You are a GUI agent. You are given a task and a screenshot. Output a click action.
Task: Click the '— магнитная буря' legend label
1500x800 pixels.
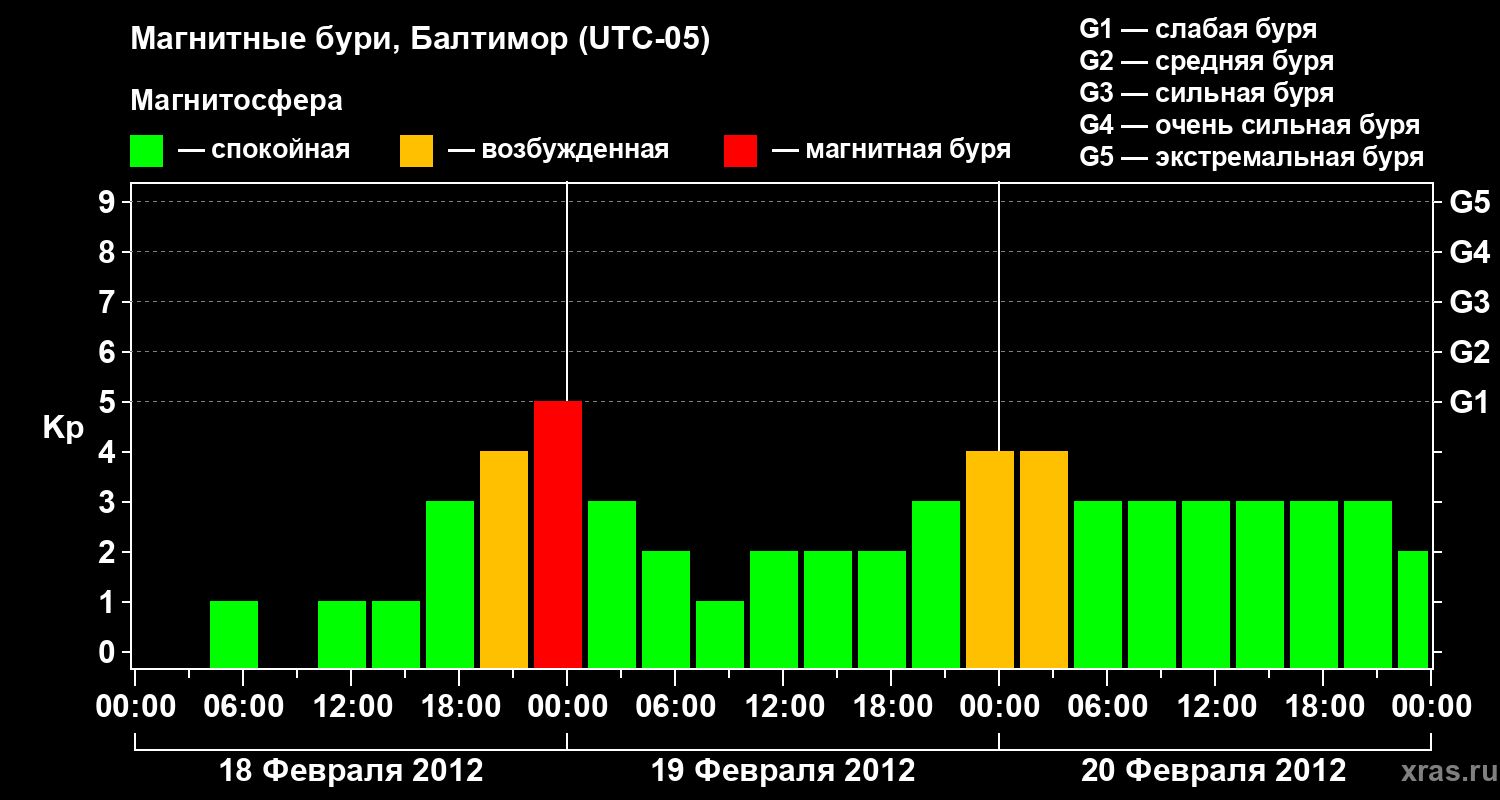[x=892, y=150]
